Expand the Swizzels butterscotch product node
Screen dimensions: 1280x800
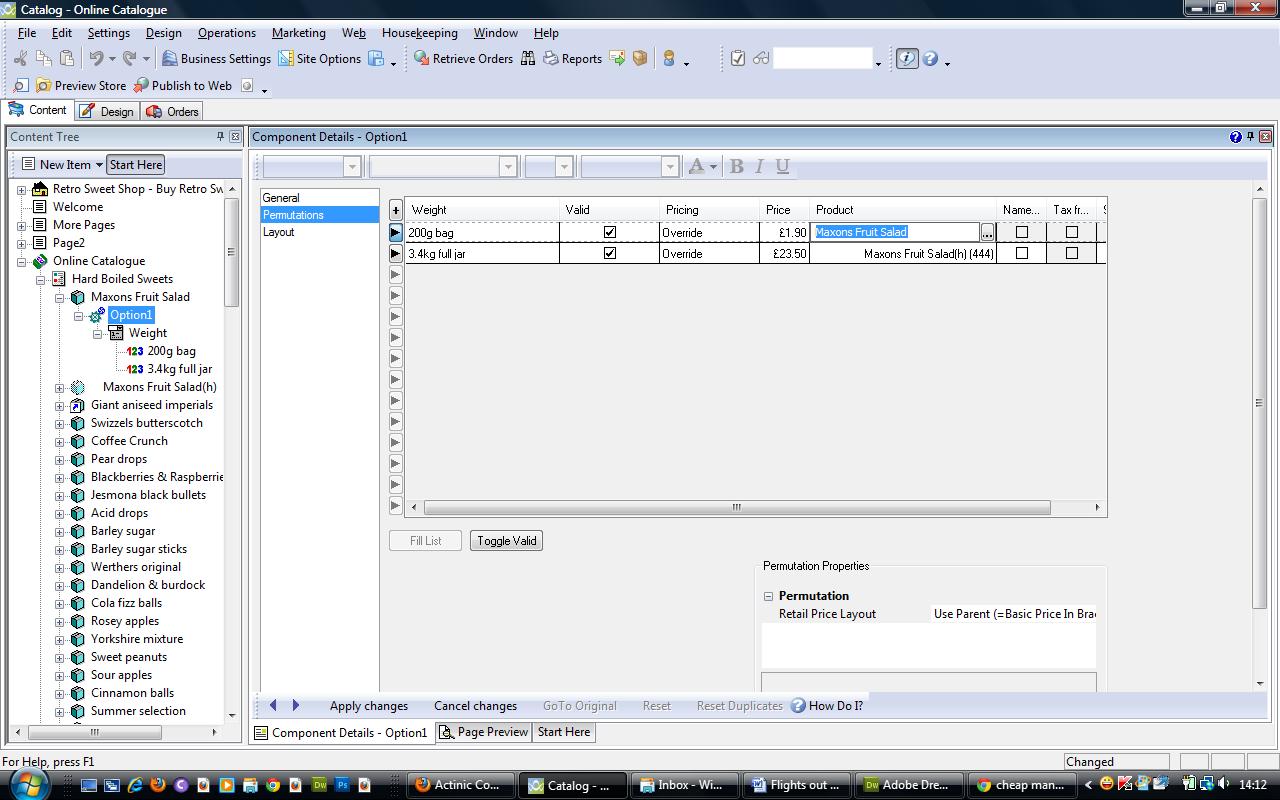[x=60, y=423]
